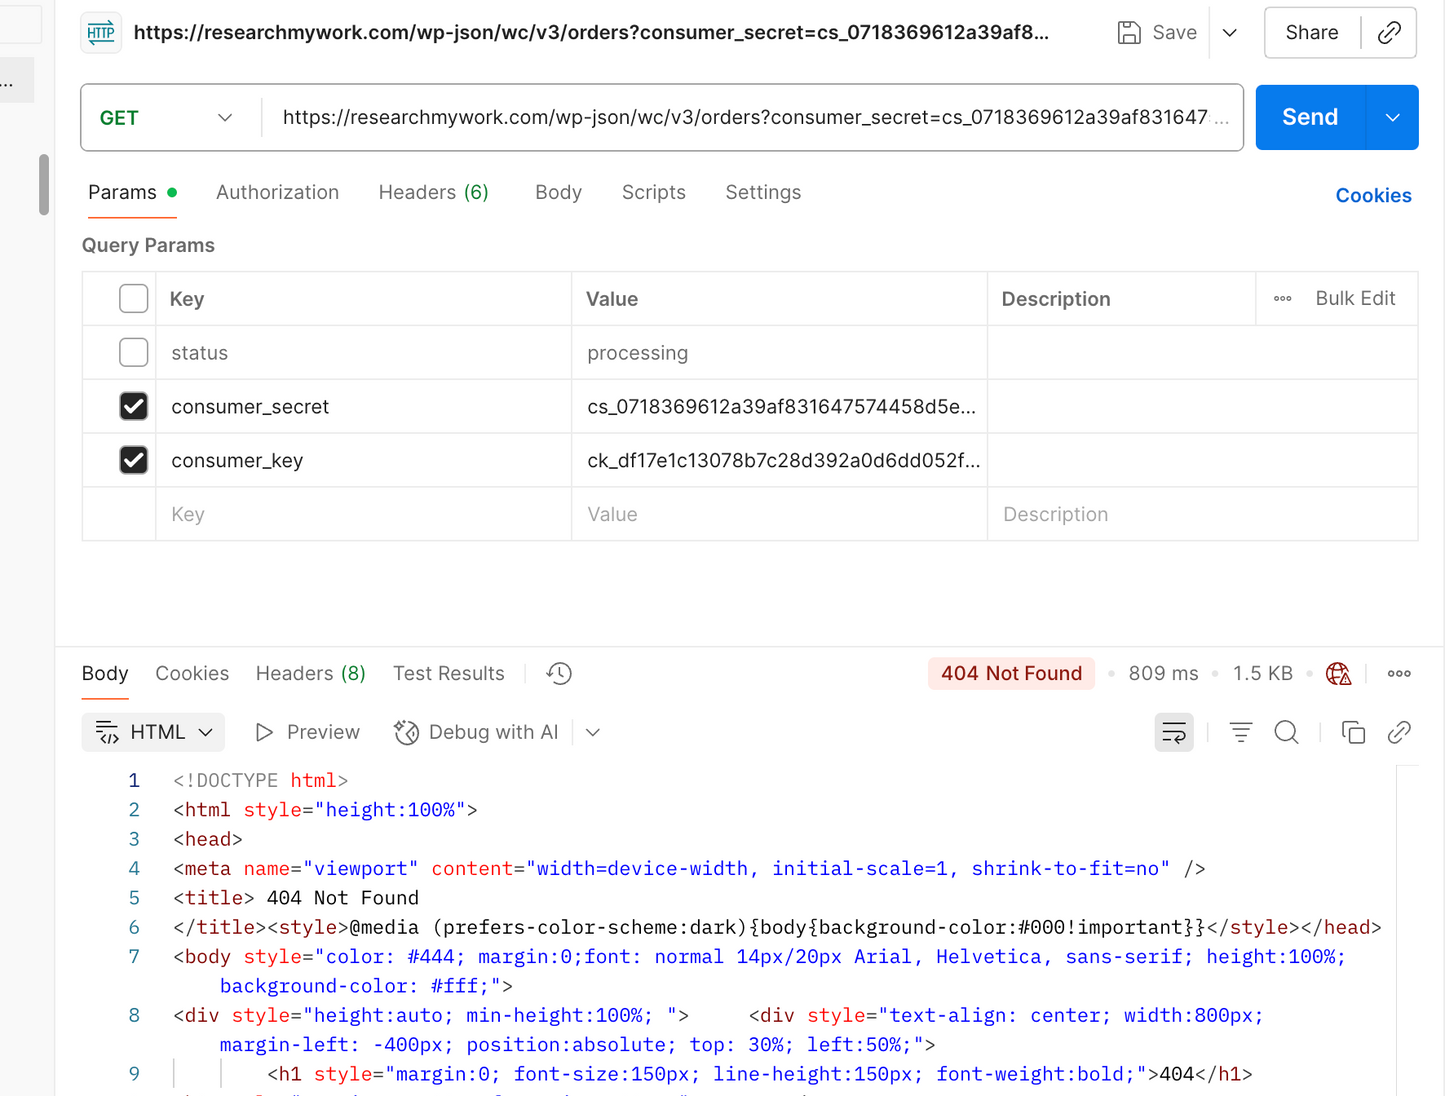The height and width of the screenshot is (1096, 1445).
Task: Expand the Send options arrow
Action: coord(1392,118)
